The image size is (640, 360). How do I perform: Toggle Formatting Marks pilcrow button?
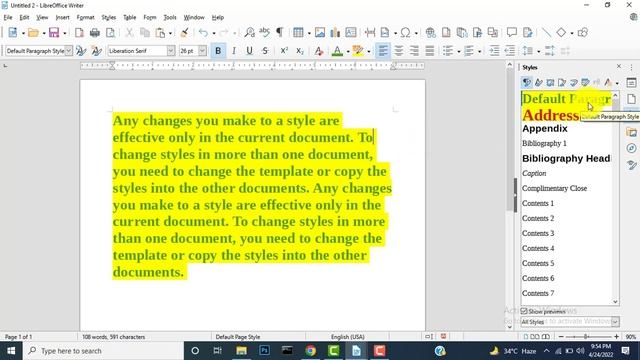point(280,33)
